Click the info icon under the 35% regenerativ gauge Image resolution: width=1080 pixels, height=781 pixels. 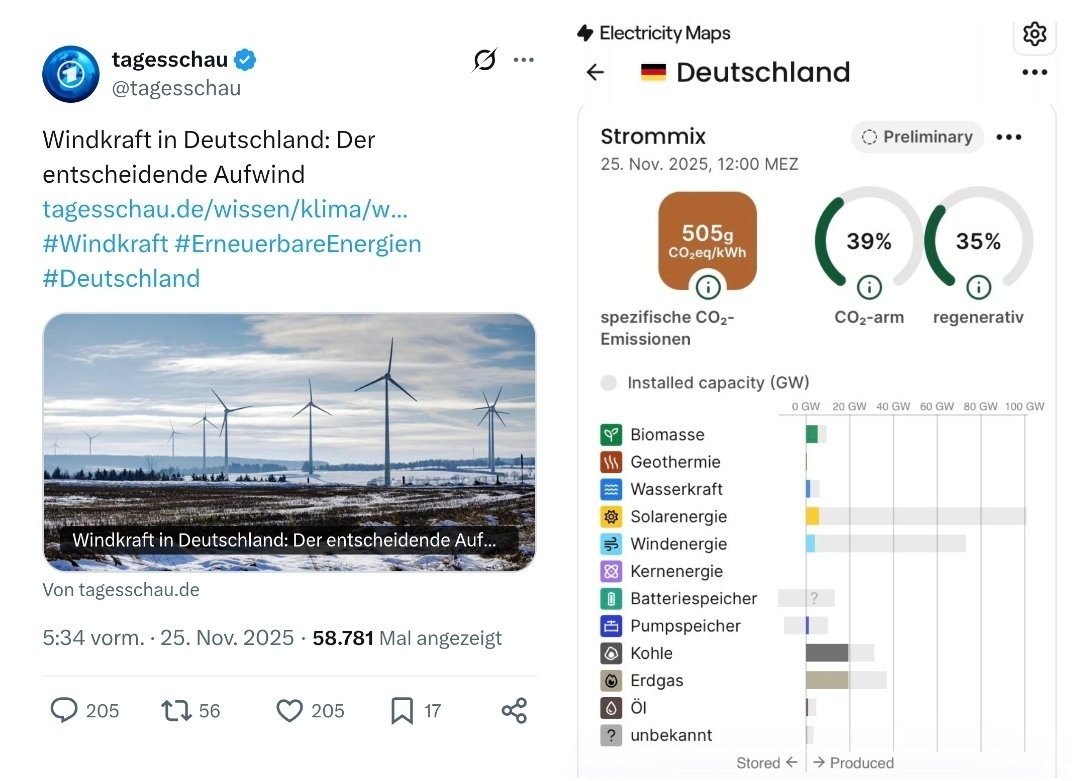tap(978, 288)
